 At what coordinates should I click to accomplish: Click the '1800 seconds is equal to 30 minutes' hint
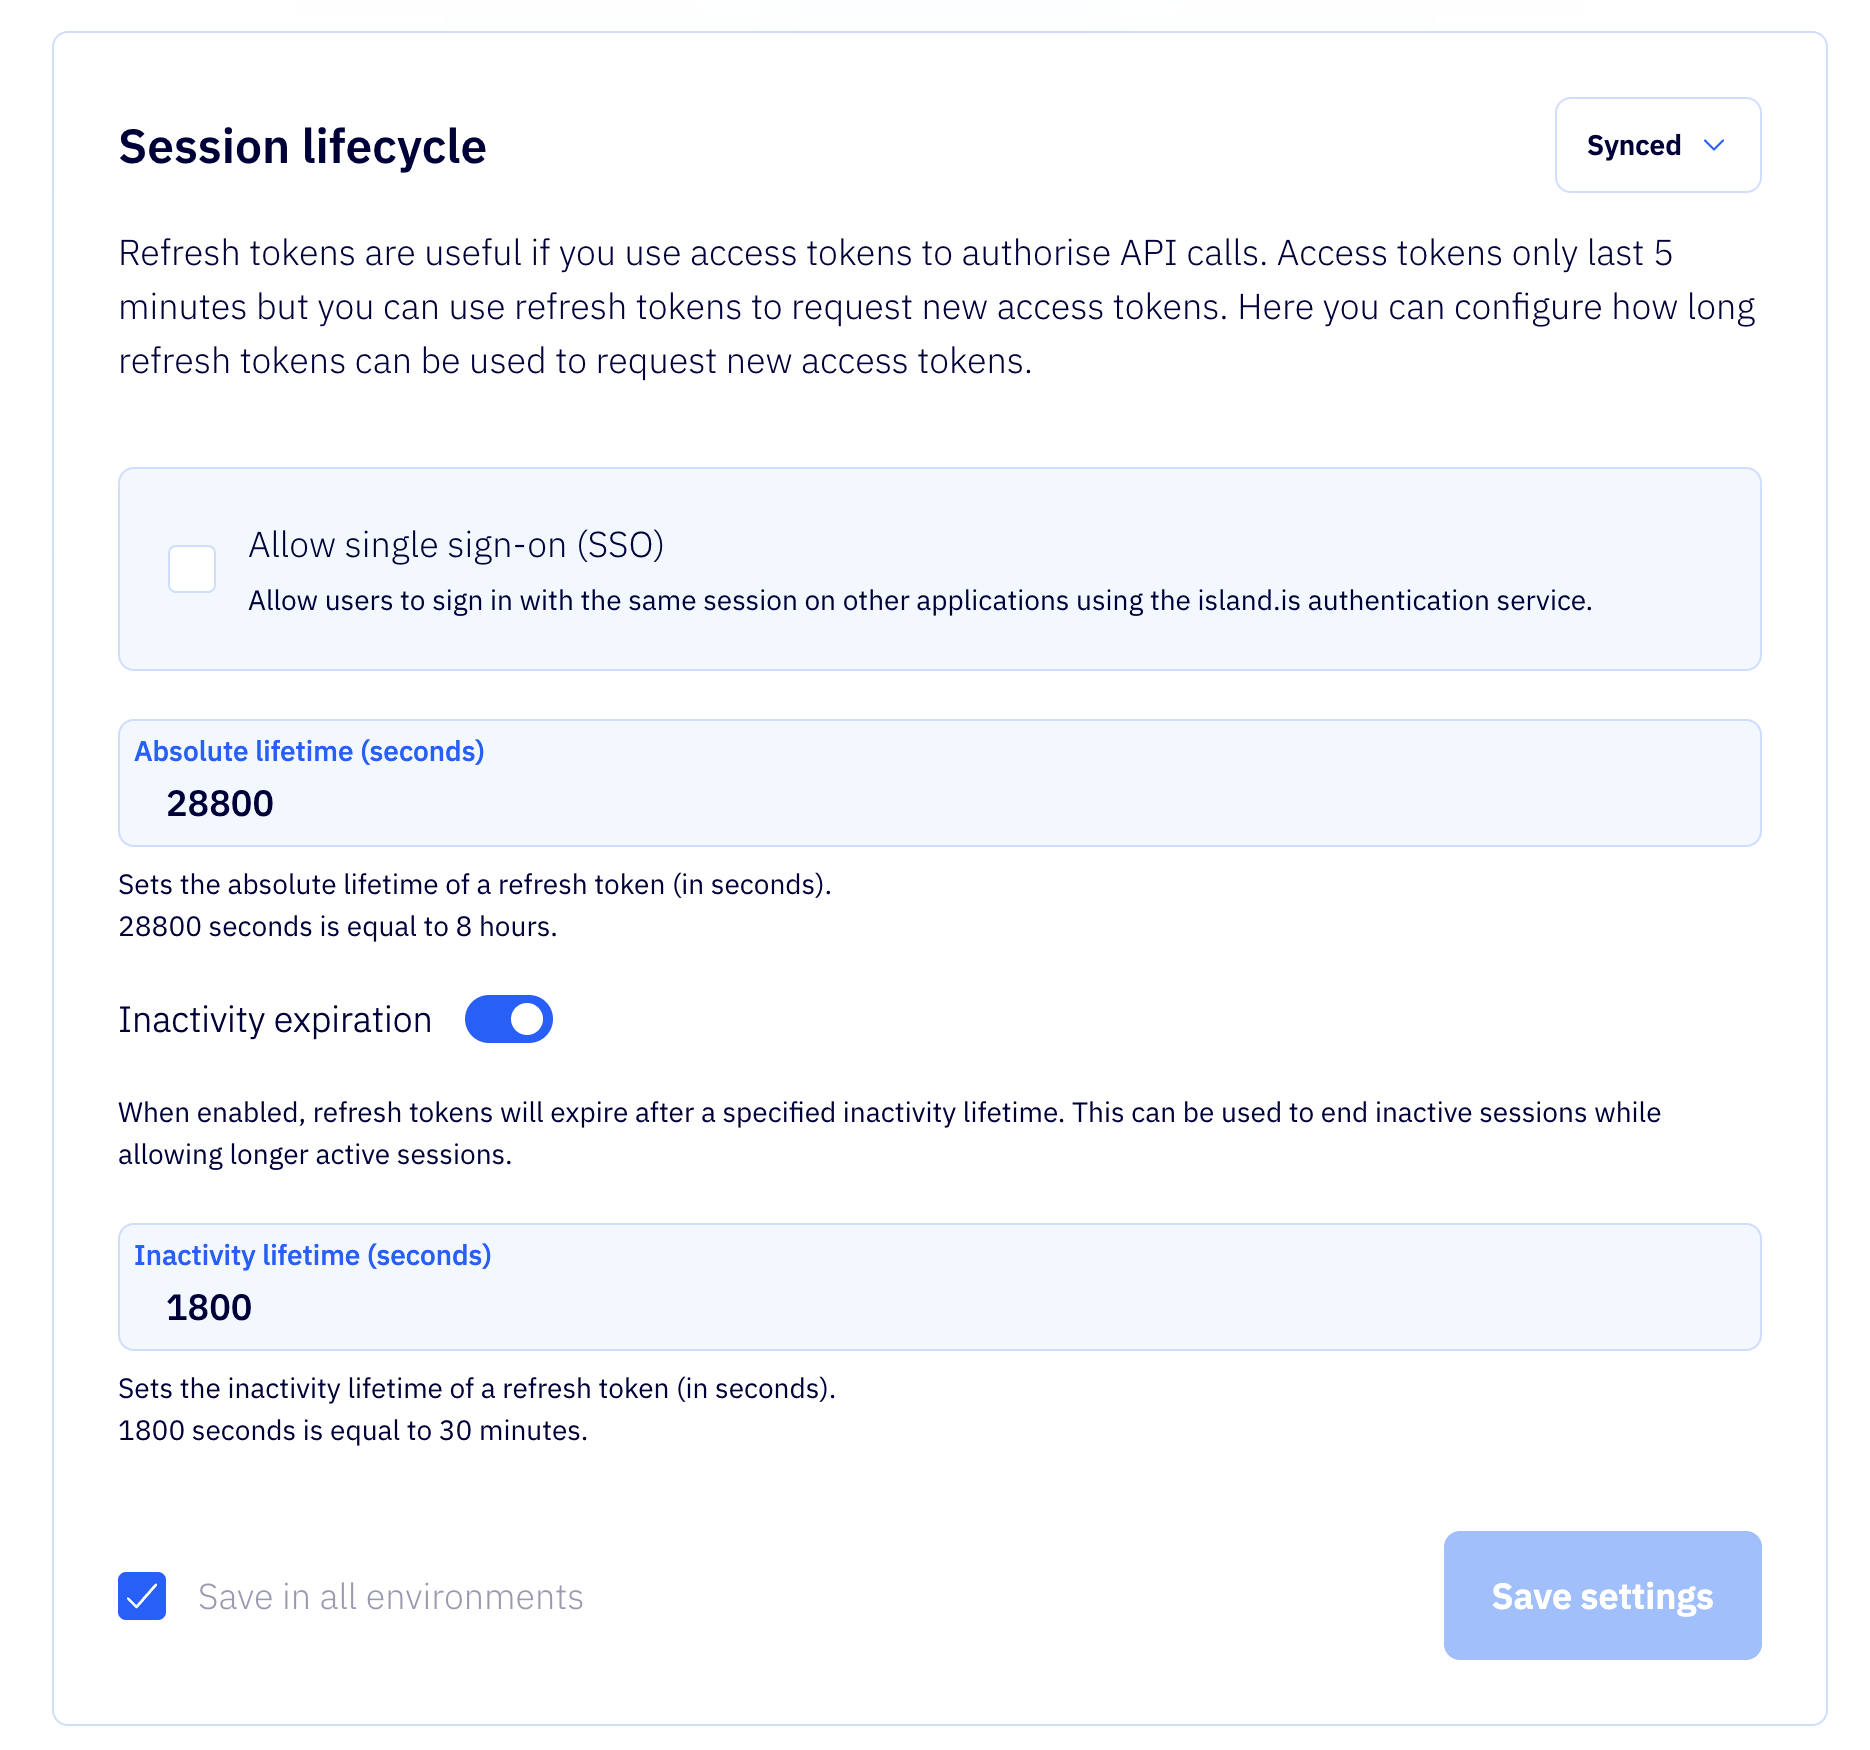(353, 1431)
